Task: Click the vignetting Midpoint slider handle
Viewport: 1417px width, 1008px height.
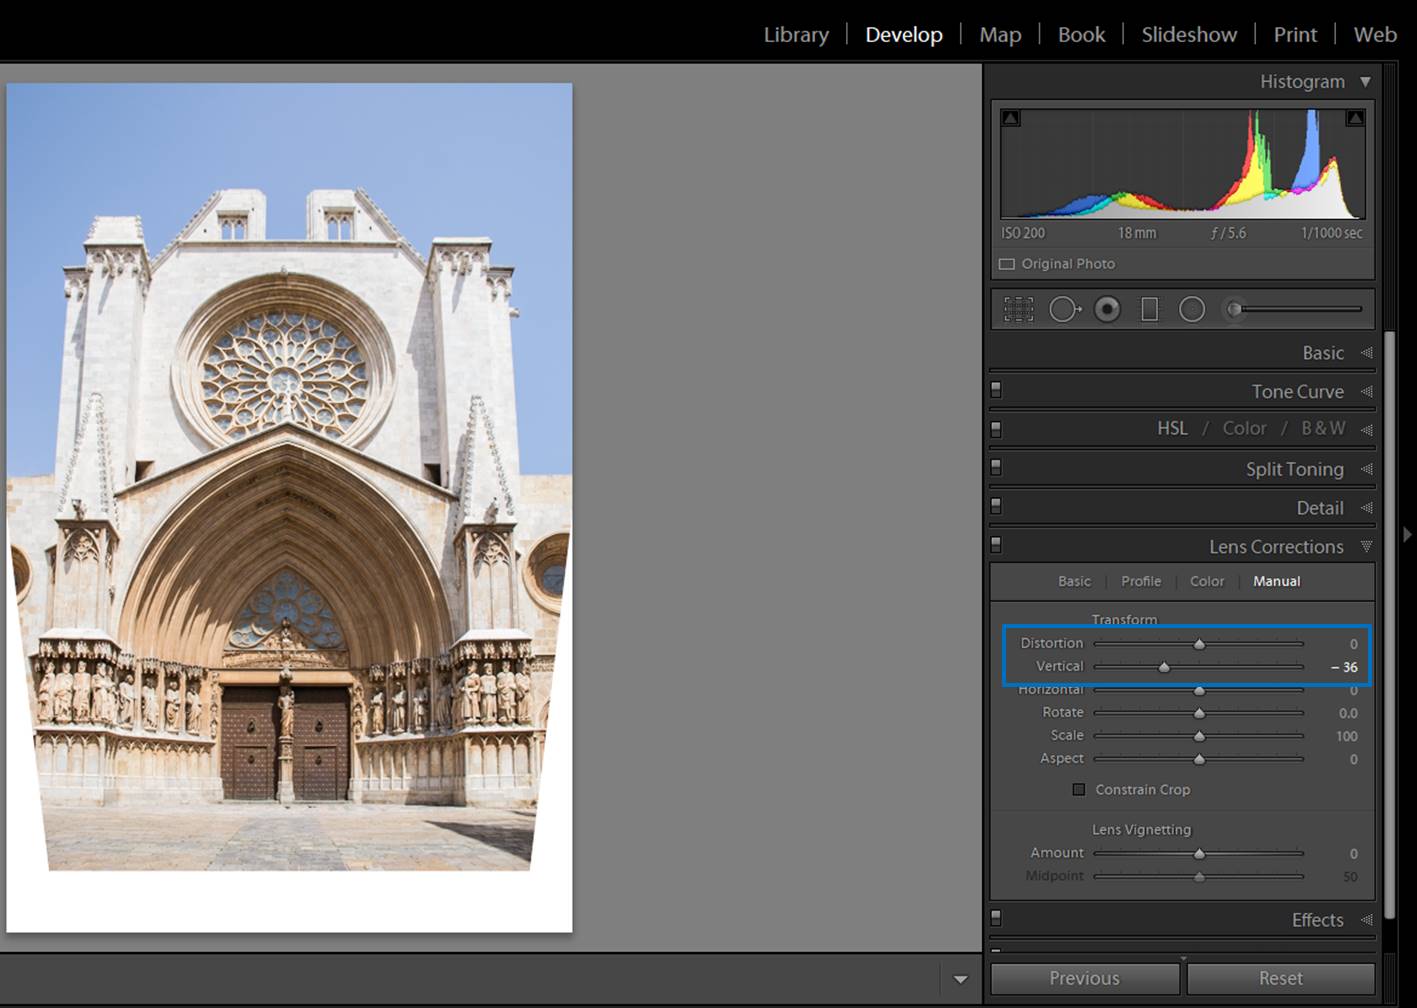Action: point(1199,877)
